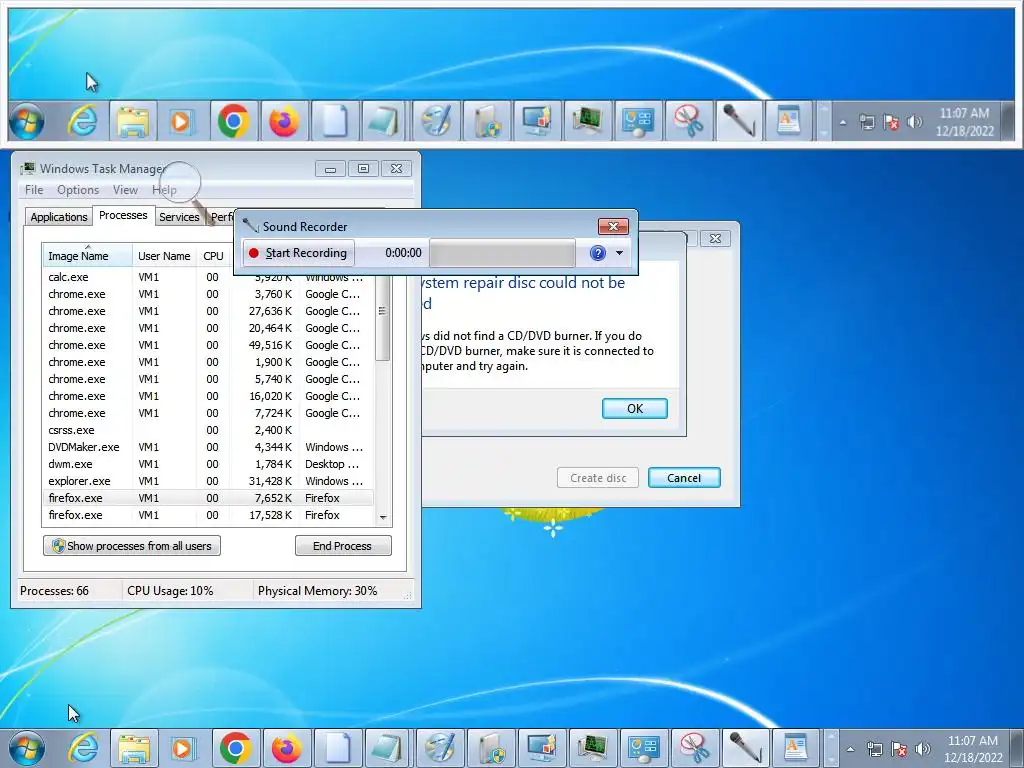
Task: Launch Internet Explorer from the bottom taskbar
Action: click(84, 748)
